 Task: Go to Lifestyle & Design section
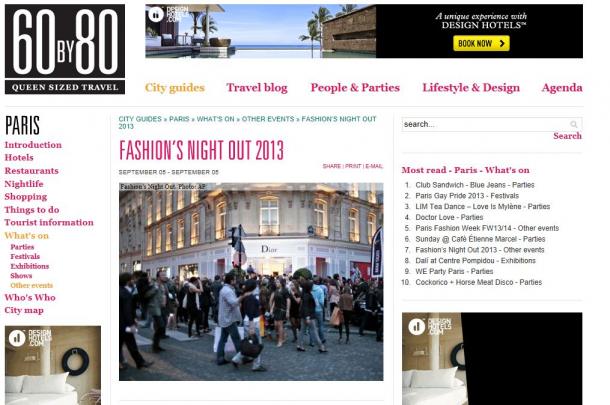point(471,88)
